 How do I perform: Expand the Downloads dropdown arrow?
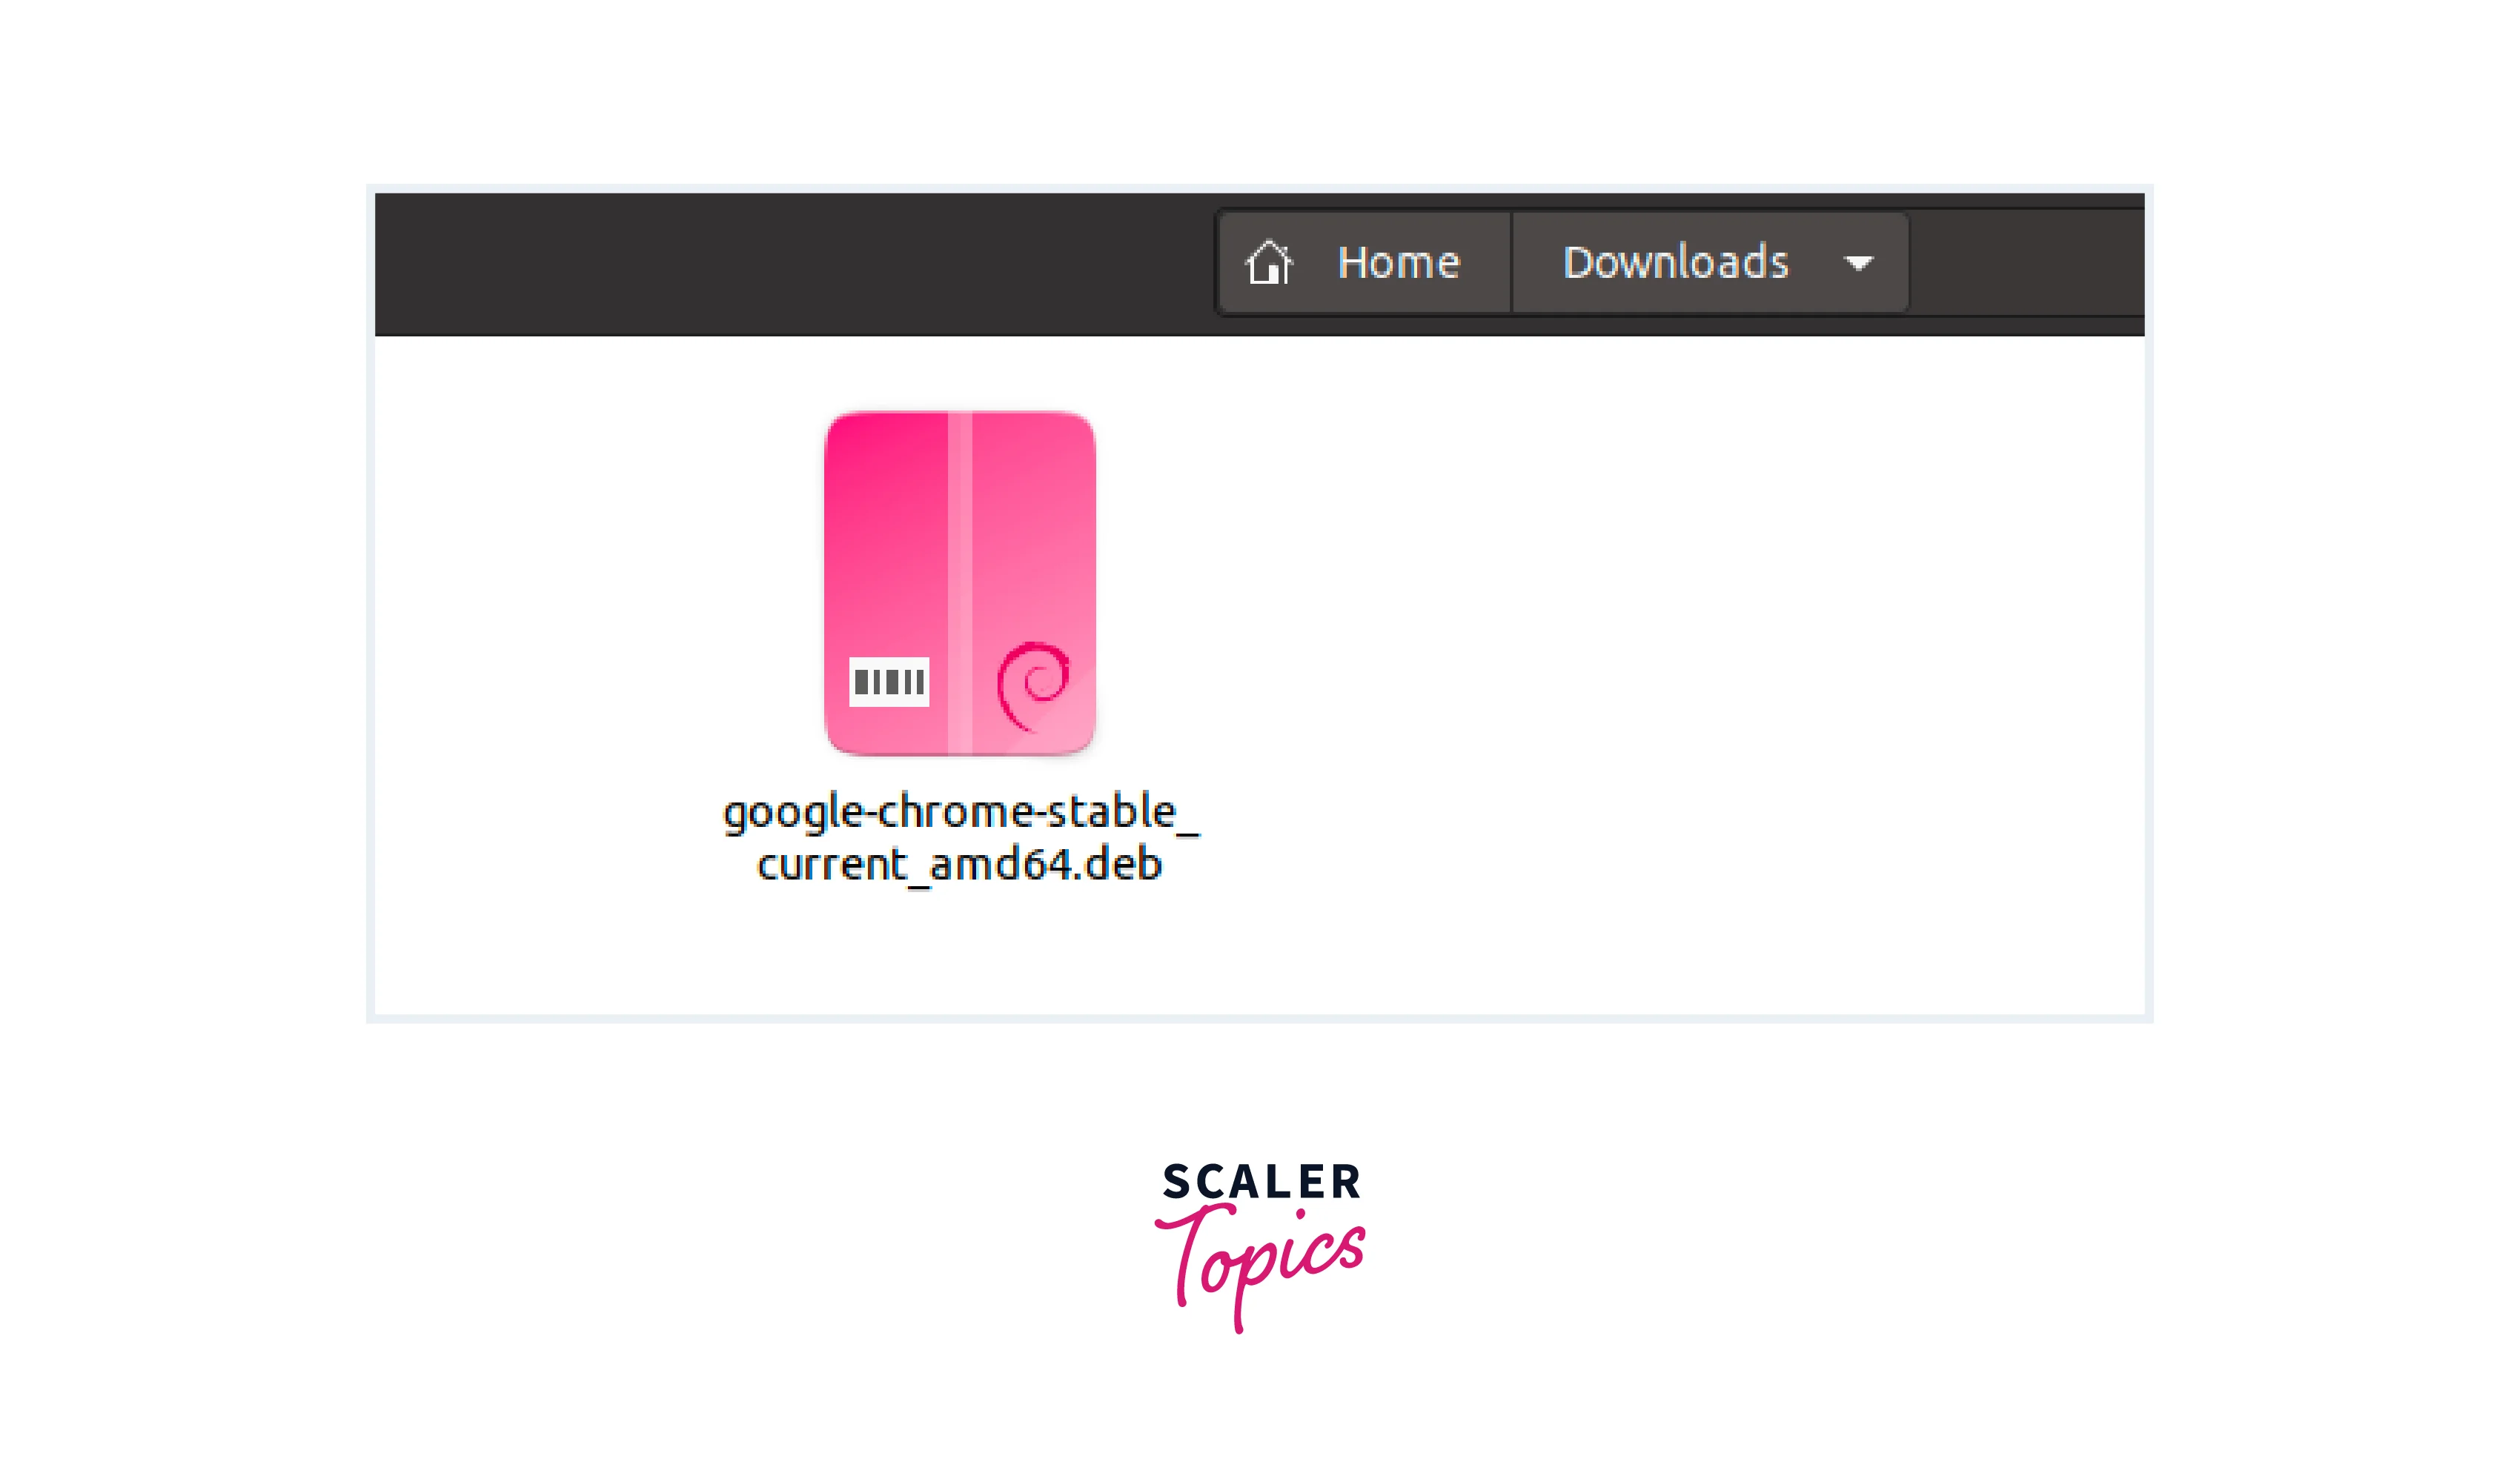click(1858, 263)
